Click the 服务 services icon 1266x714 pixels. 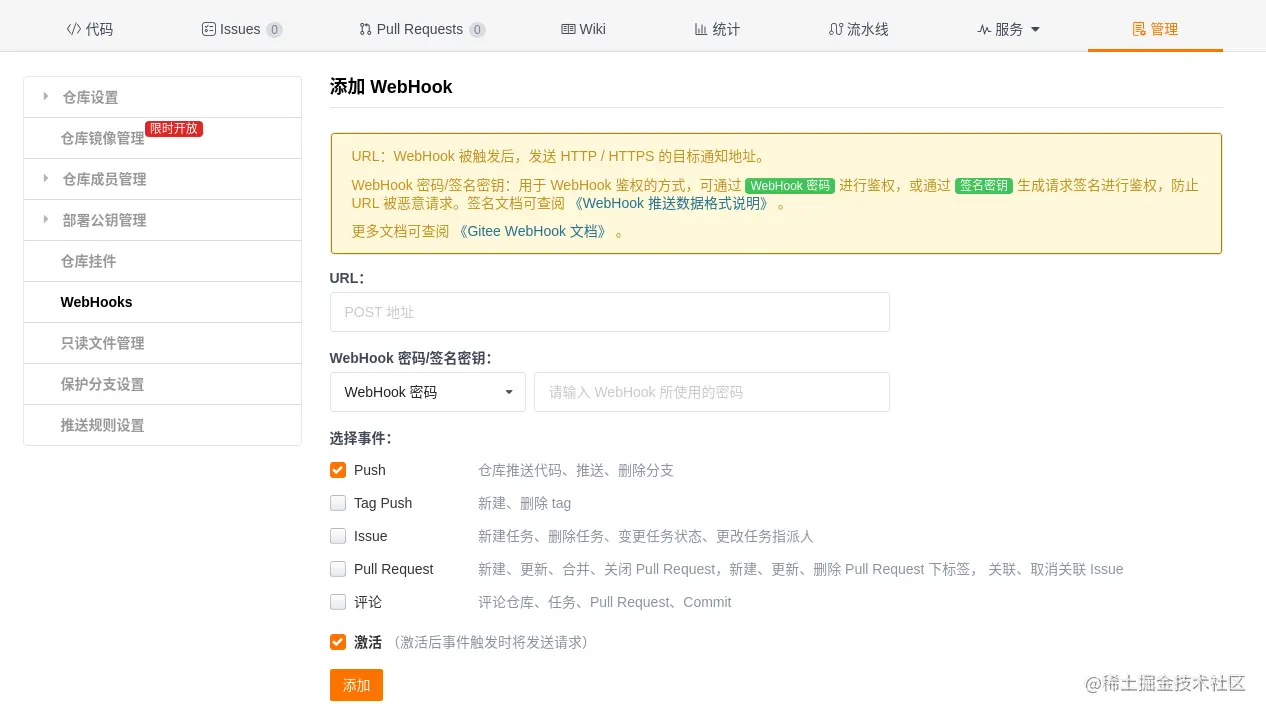[985, 29]
